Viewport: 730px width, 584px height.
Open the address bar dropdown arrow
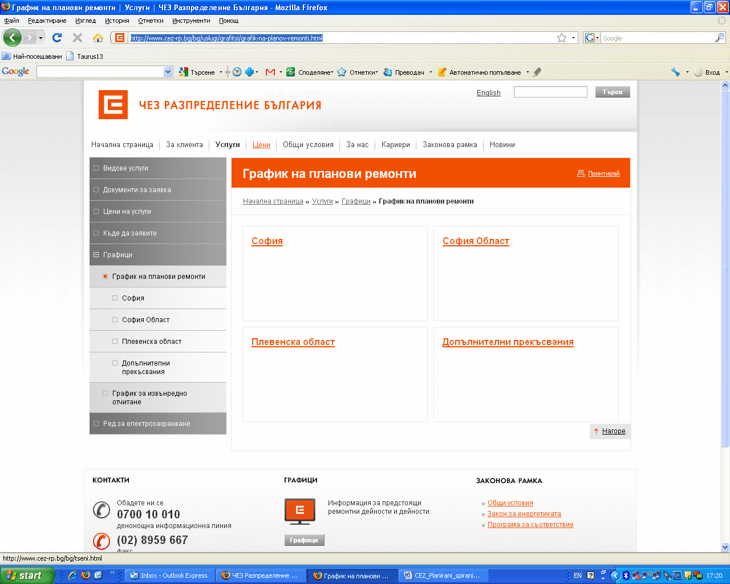pyautogui.click(x=574, y=38)
